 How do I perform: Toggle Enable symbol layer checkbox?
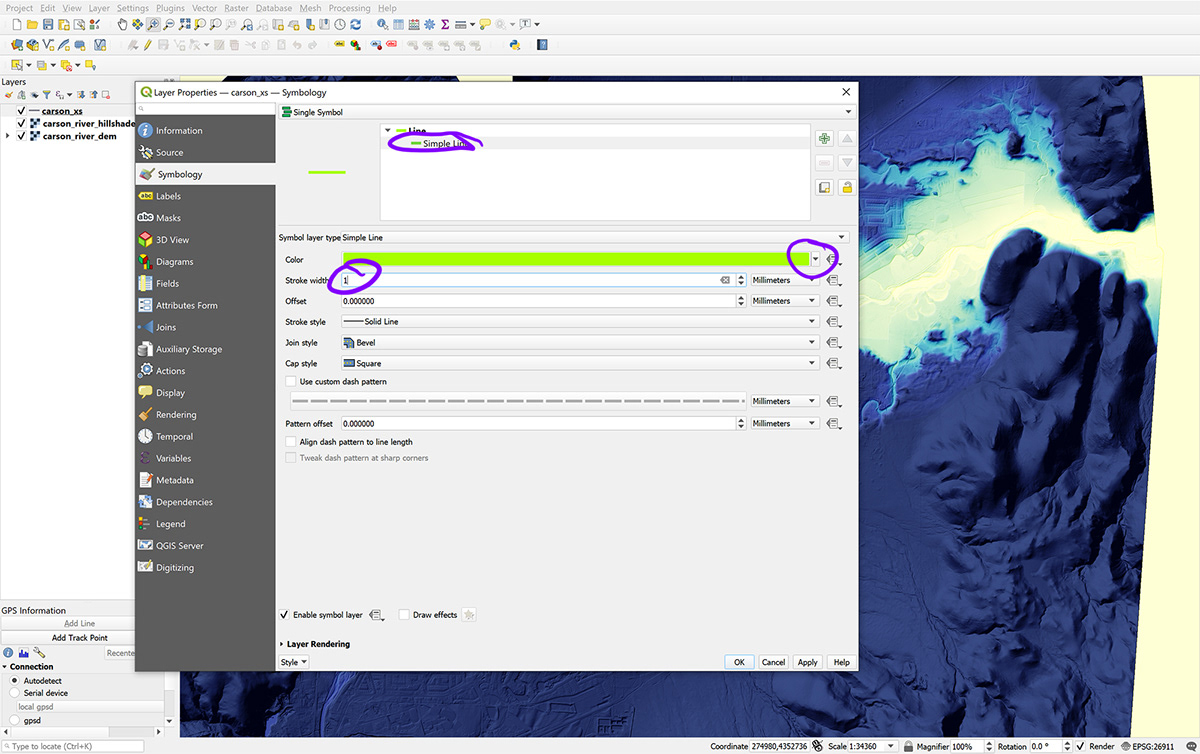[x=285, y=615]
